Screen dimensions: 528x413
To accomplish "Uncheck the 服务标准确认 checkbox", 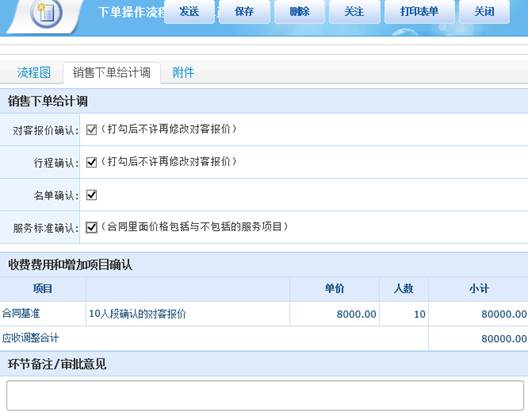I will [91, 227].
